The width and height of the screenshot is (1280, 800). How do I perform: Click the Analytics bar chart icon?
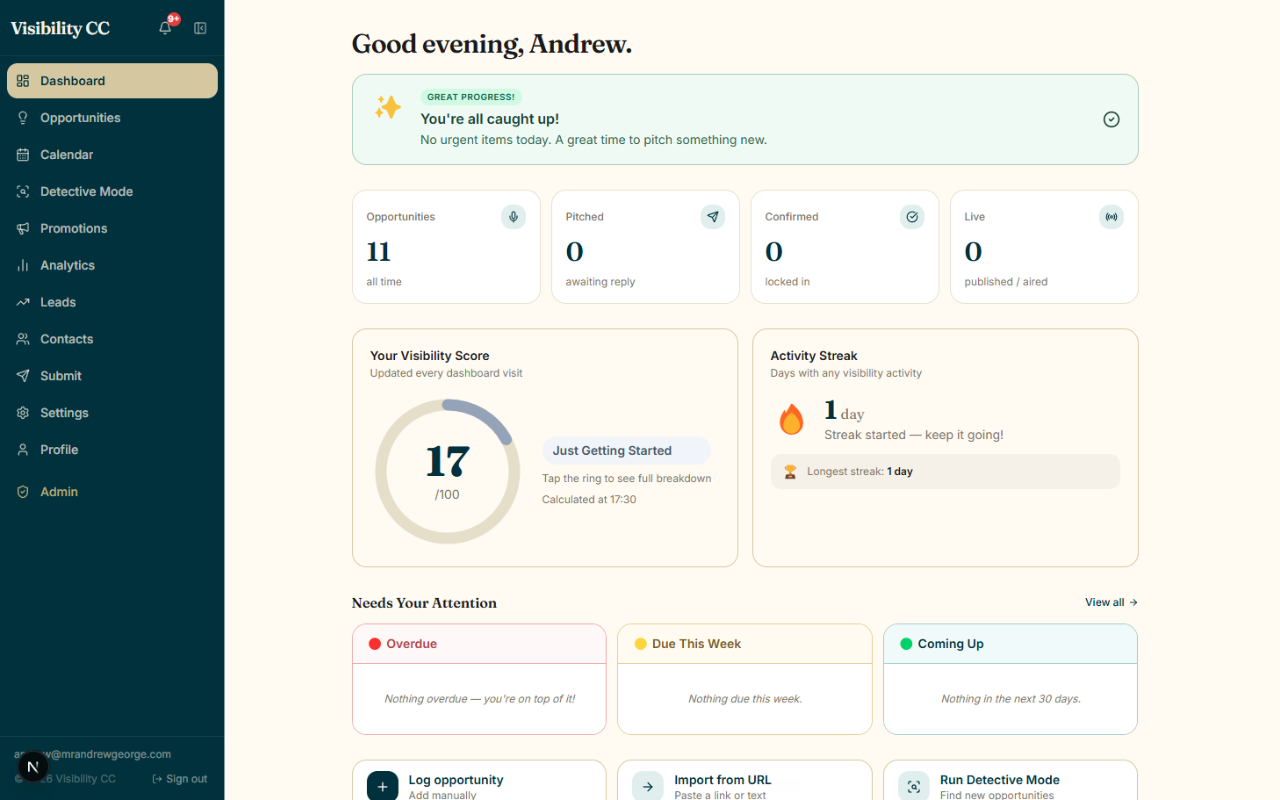[x=23, y=266]
